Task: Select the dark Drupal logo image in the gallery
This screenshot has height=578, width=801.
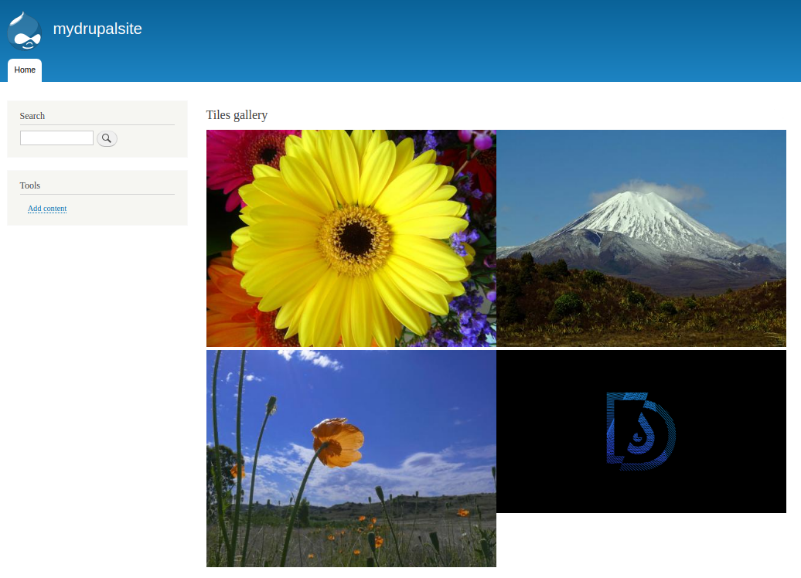Action: (x=640, y=428)
